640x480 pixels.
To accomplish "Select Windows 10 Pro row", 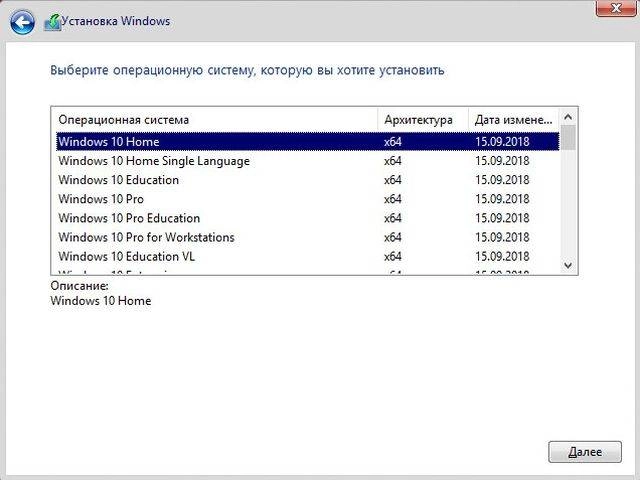I will [308, 199].
